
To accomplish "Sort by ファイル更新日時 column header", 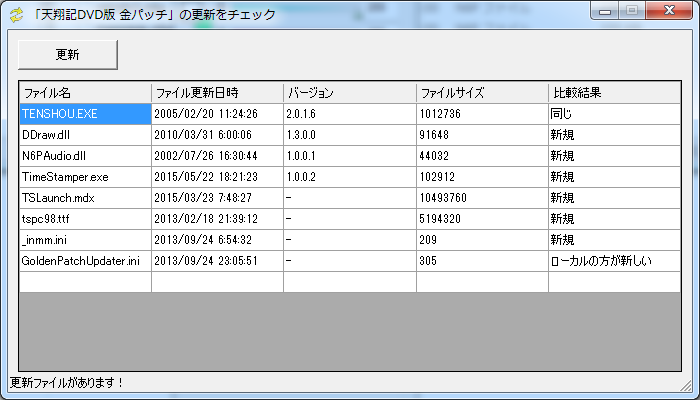I will [x=217, y=93].
